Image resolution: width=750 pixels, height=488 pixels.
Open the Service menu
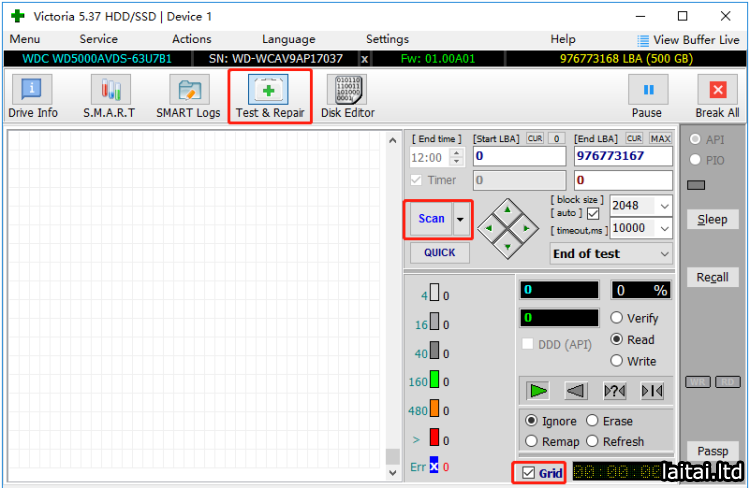pos(99,39)
